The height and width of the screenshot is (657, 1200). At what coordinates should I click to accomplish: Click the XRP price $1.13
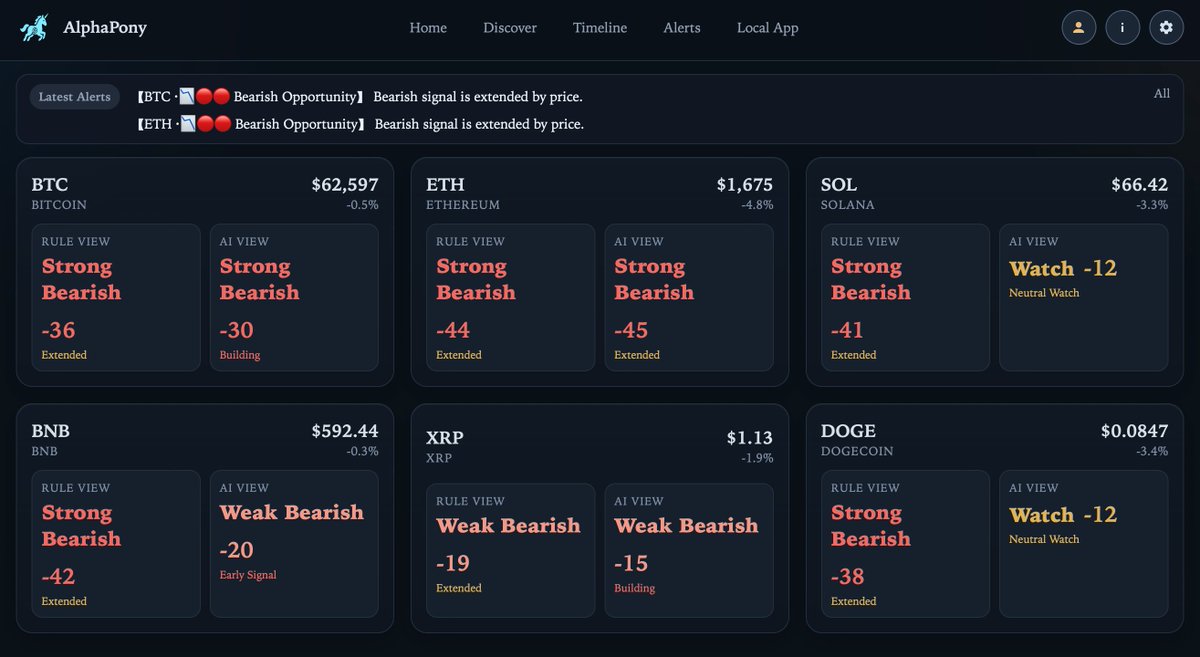750,438
